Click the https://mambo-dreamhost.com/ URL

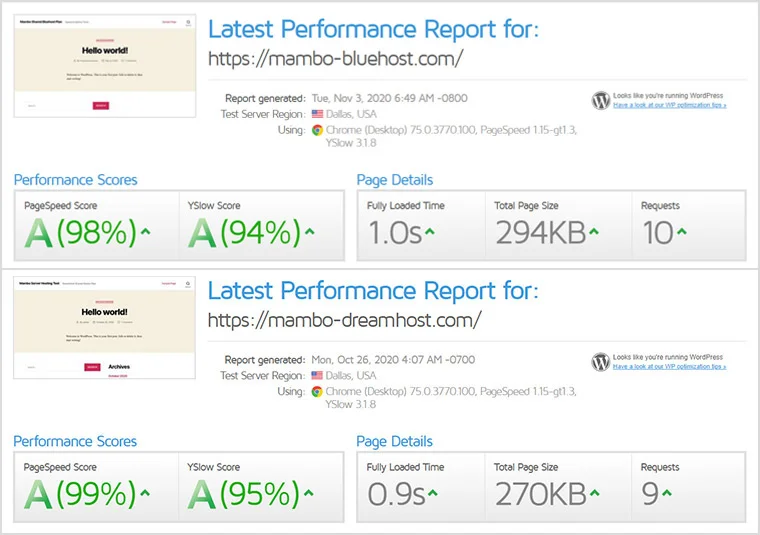pyautogui.click(x=345, y=320)
